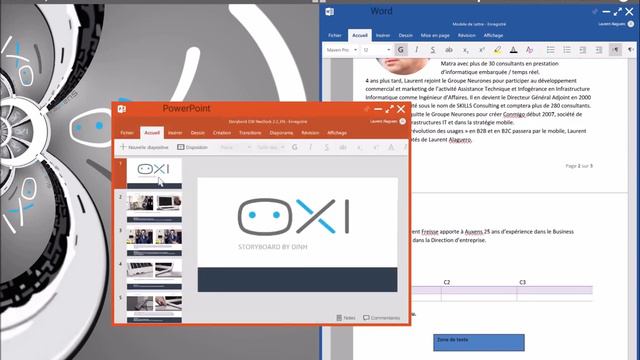Open the Fichier tab in PowerPoint
The height and width of the screenshot is (360, 640).
click(x=127, y=133)
